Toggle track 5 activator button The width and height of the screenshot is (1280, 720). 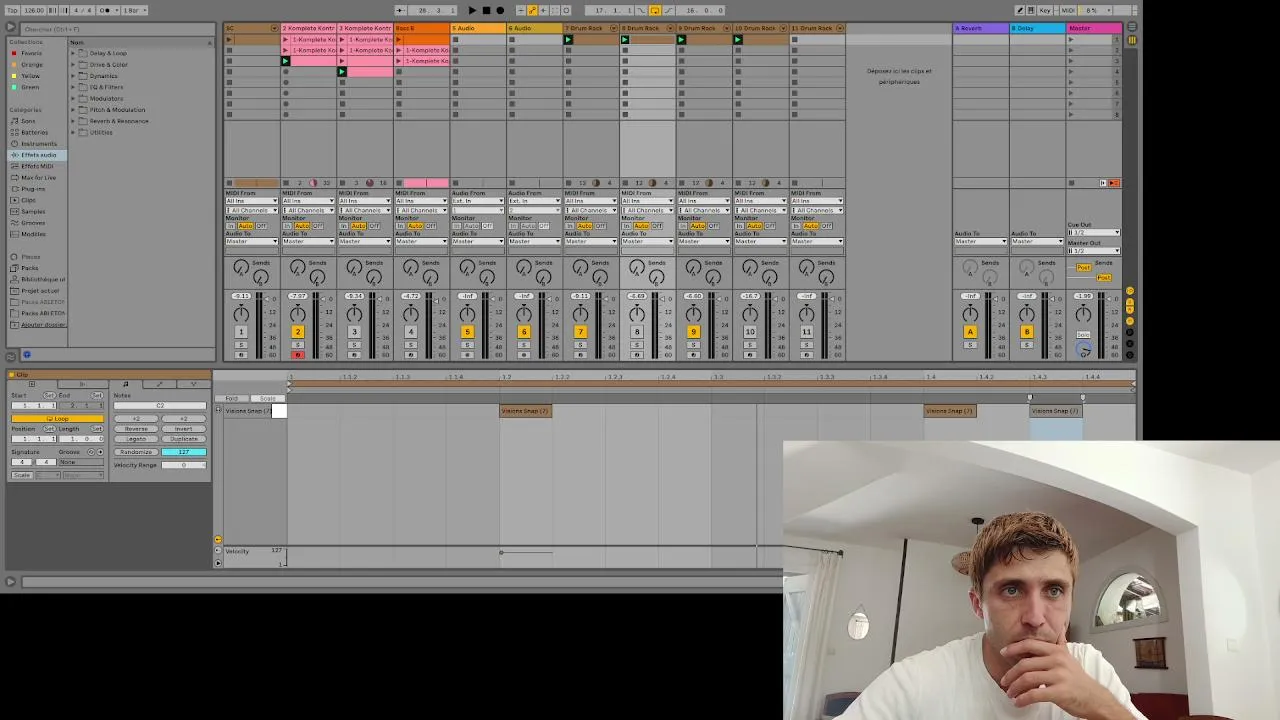pyautogui.click(x=467, y=332)
